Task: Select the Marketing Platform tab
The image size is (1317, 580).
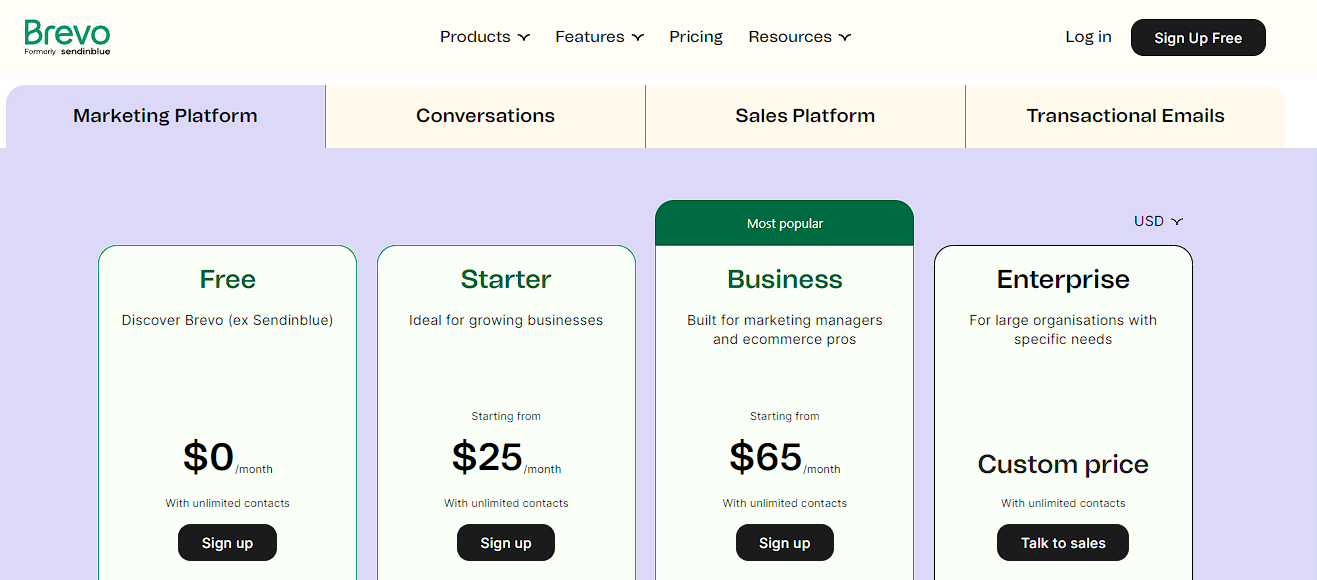Action: [x=165, y=116]
